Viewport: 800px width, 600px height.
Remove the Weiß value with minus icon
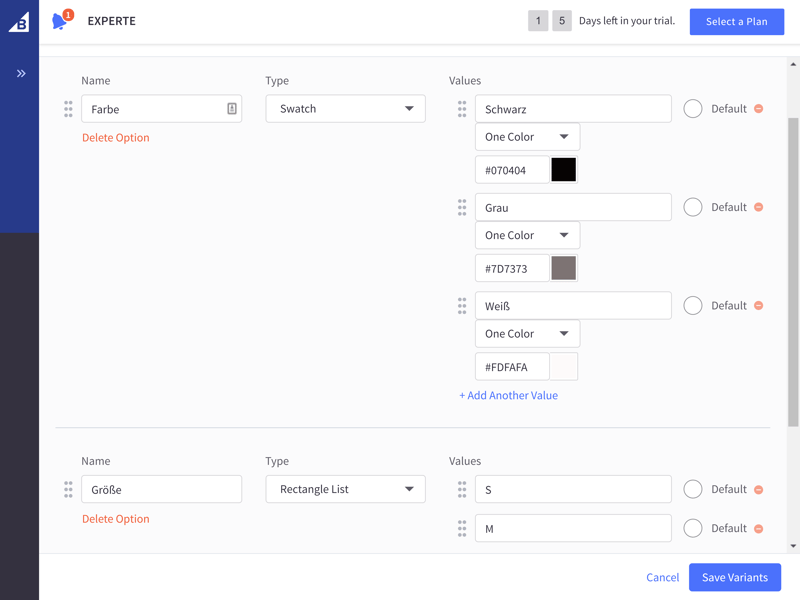click(759, 306)
